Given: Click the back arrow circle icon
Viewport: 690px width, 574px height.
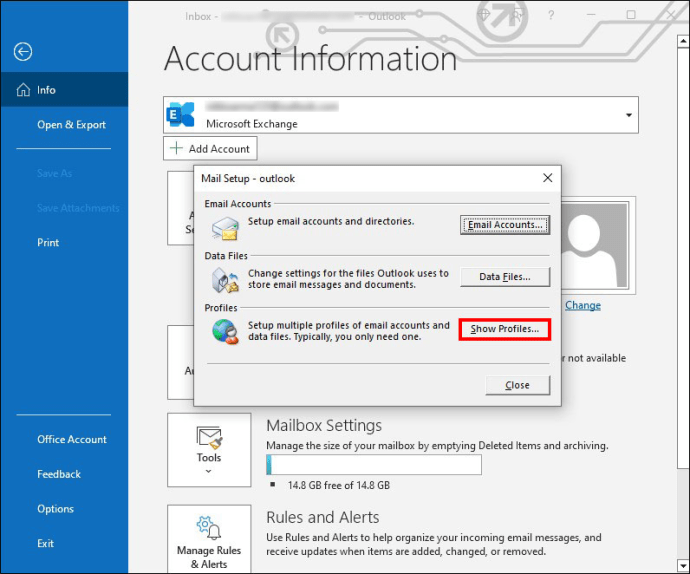Looking at the screenshot, I should 23,52.
